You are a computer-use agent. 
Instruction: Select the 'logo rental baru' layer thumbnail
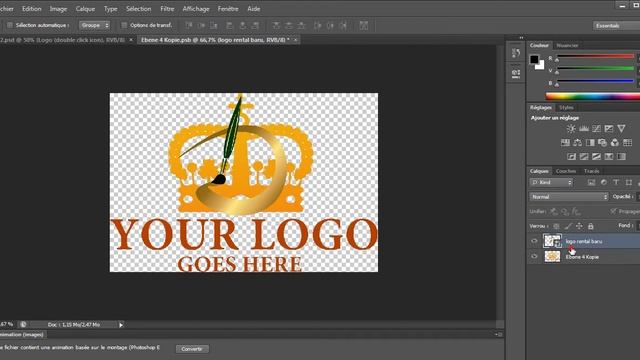click(552, 241)
